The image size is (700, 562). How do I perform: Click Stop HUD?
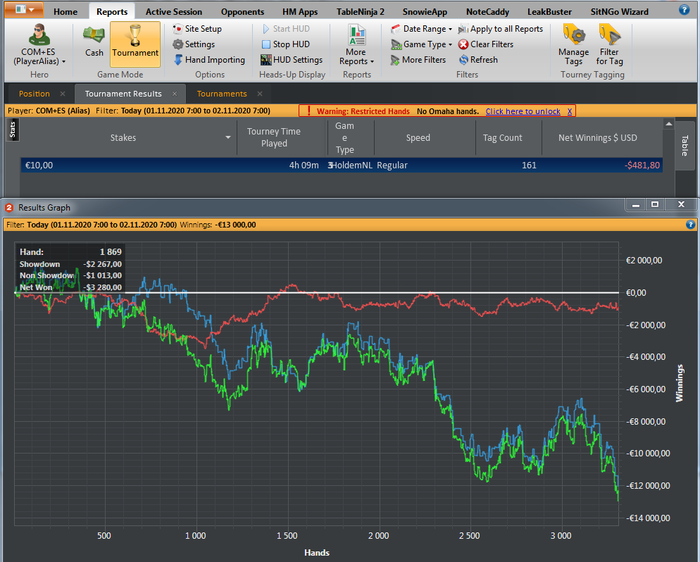286,44
